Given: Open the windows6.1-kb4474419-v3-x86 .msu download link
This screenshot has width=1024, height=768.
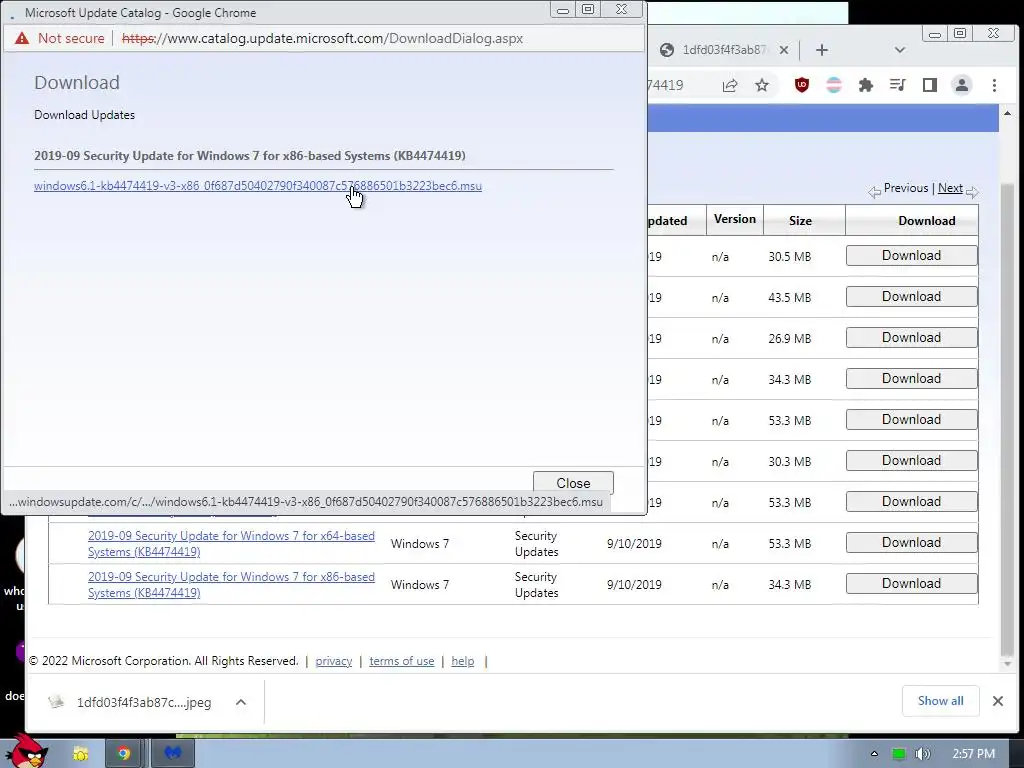Looking at the screenshot, I should click(258, 186).
